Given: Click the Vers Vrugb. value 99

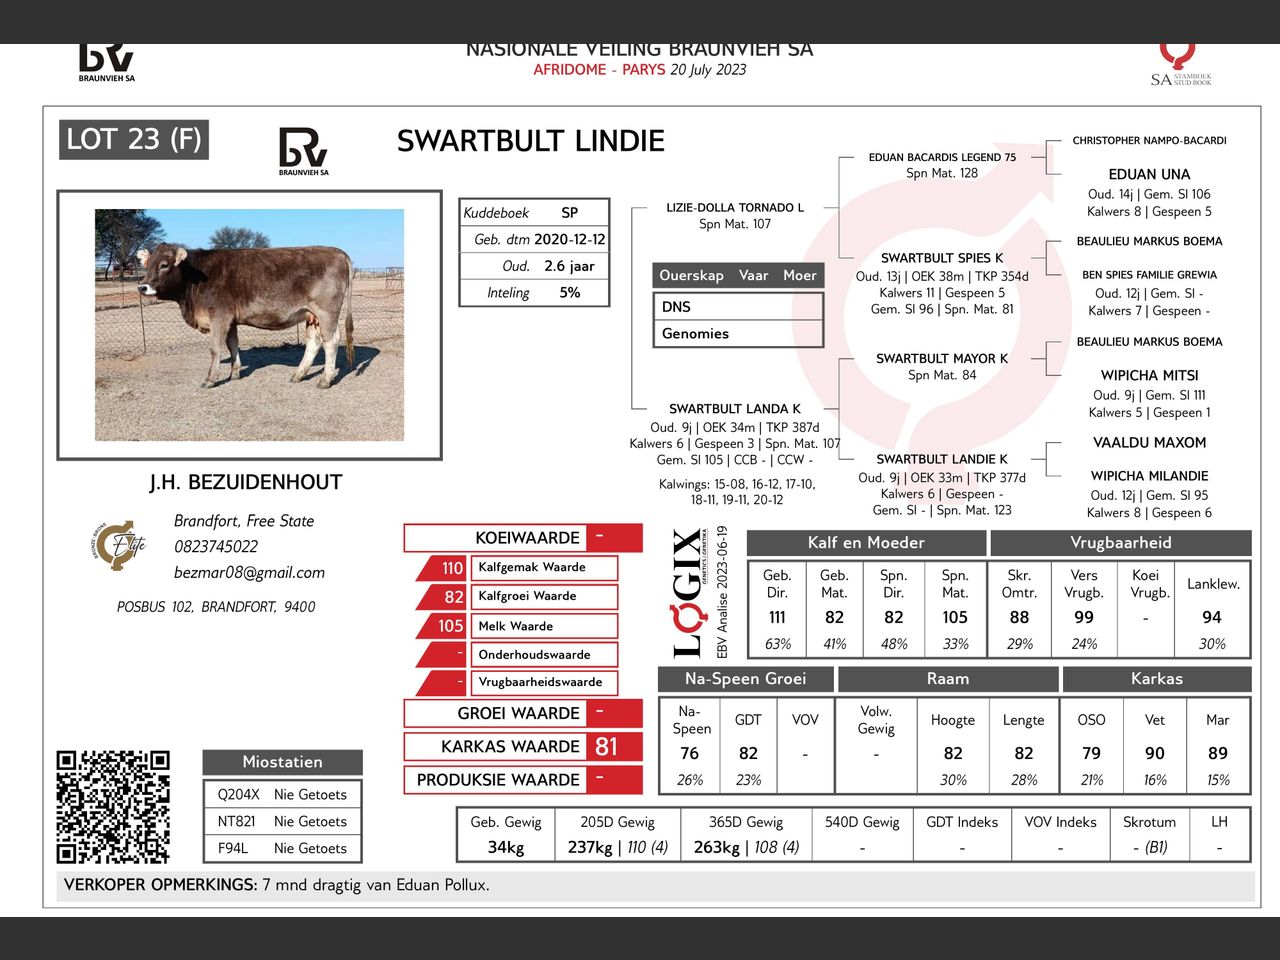Looking at the screenshot, I should pyautogui.click(x=1084, y=617).
